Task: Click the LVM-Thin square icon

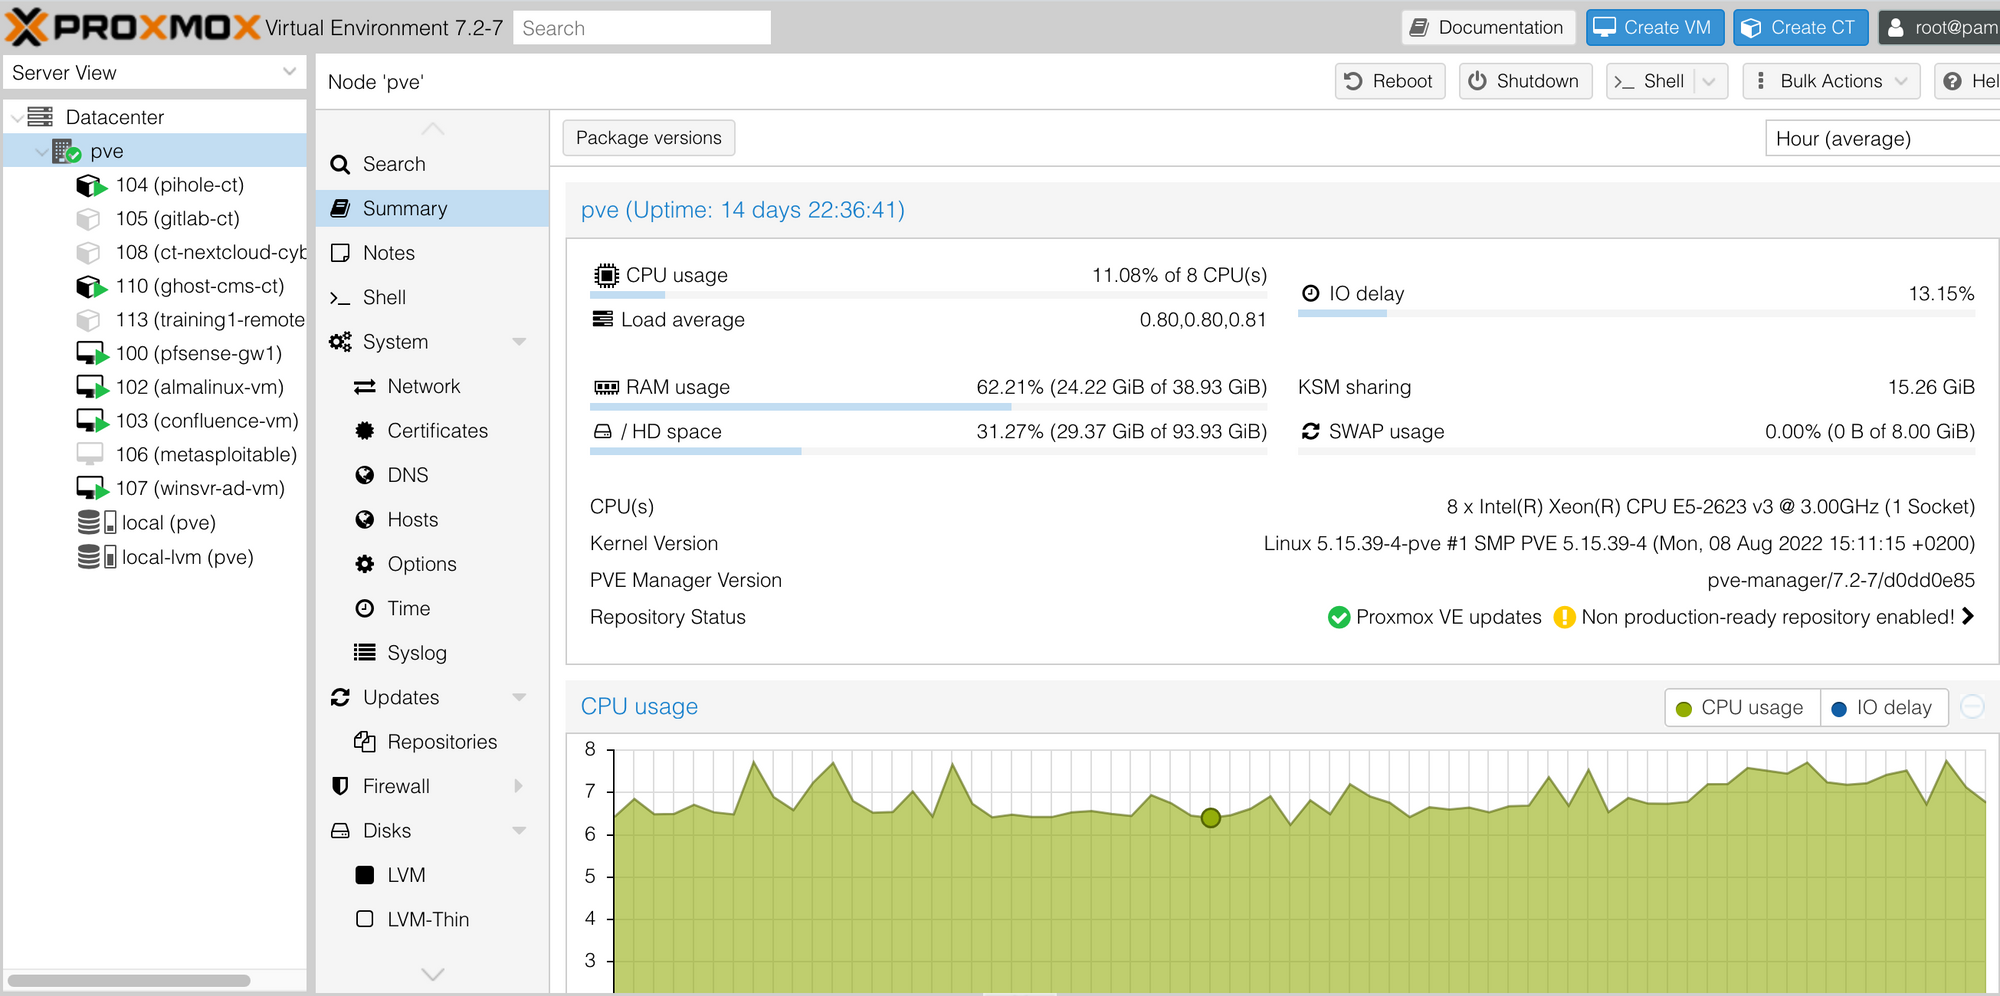Action: pyautogui.click(x=365, y=919)
